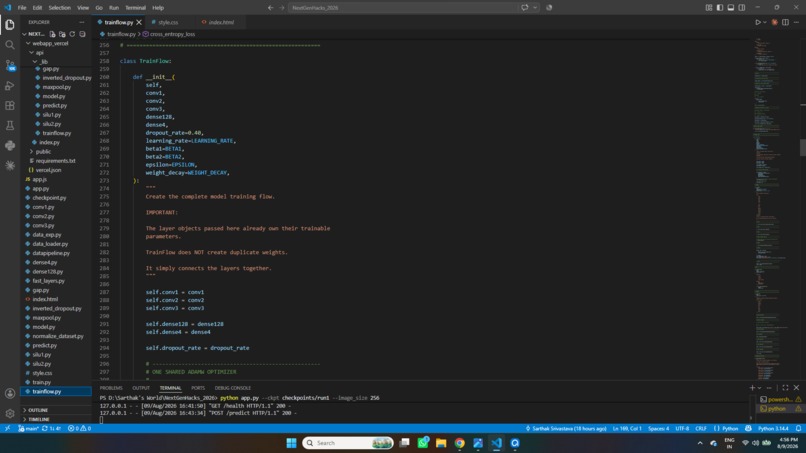The width and height of the screenshot is (806, 453).
Task: Open the File menu
Action: (x=22, y=8)
